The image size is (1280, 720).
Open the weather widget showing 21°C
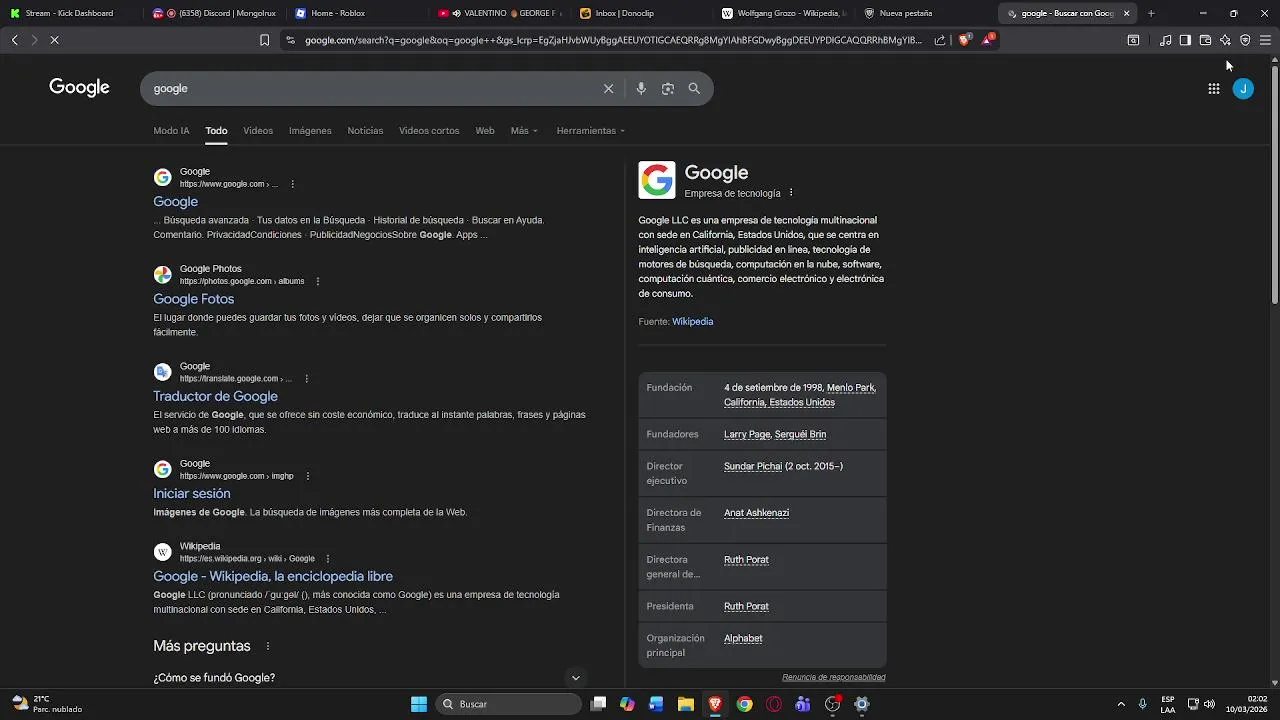point(47,704)
